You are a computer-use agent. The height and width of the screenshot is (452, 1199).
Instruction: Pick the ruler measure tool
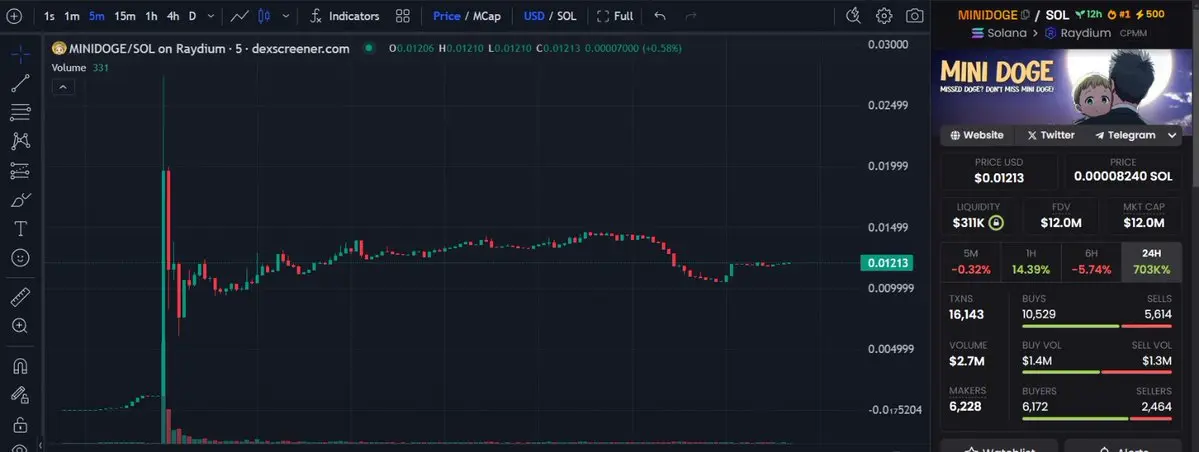(x=21, y=297)
